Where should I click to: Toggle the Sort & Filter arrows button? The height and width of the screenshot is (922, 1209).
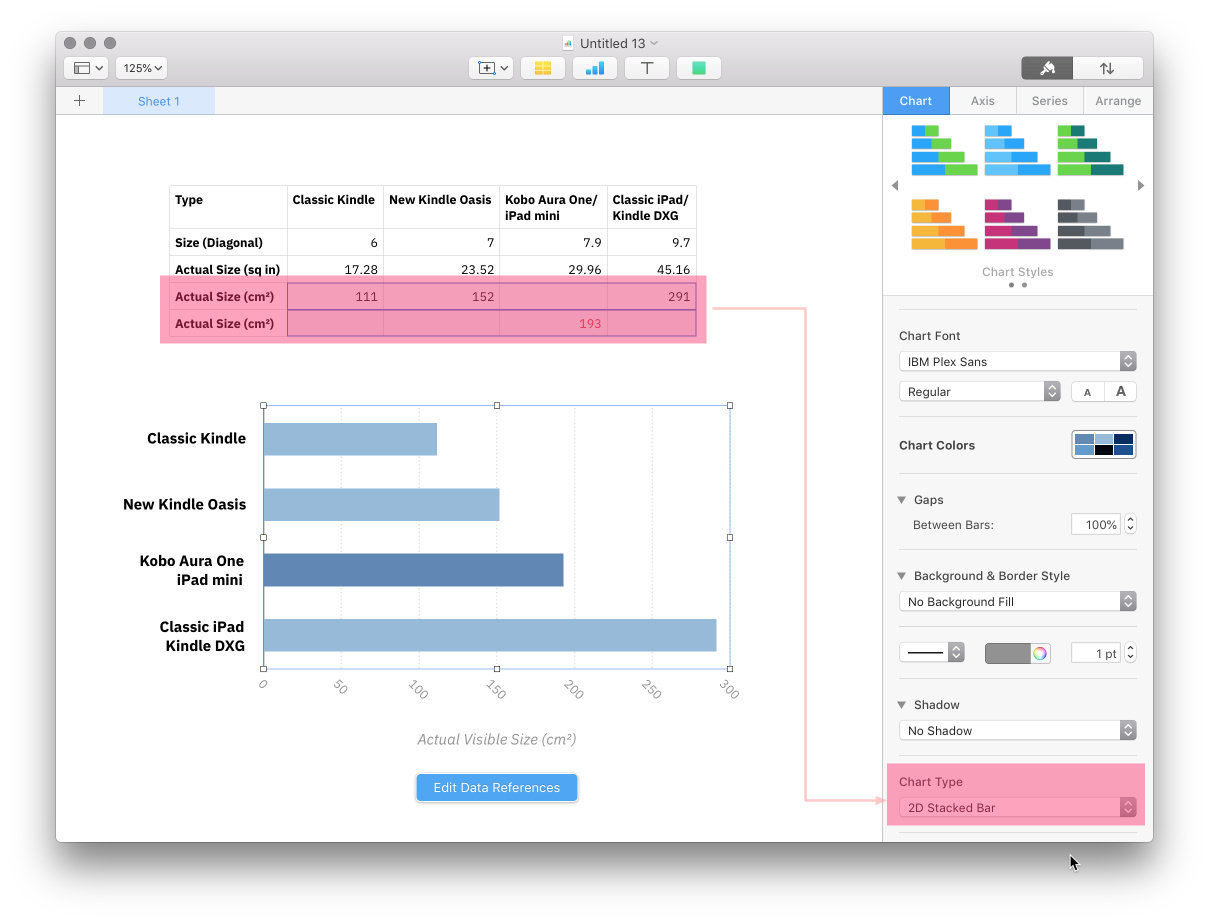point(1107,68)
